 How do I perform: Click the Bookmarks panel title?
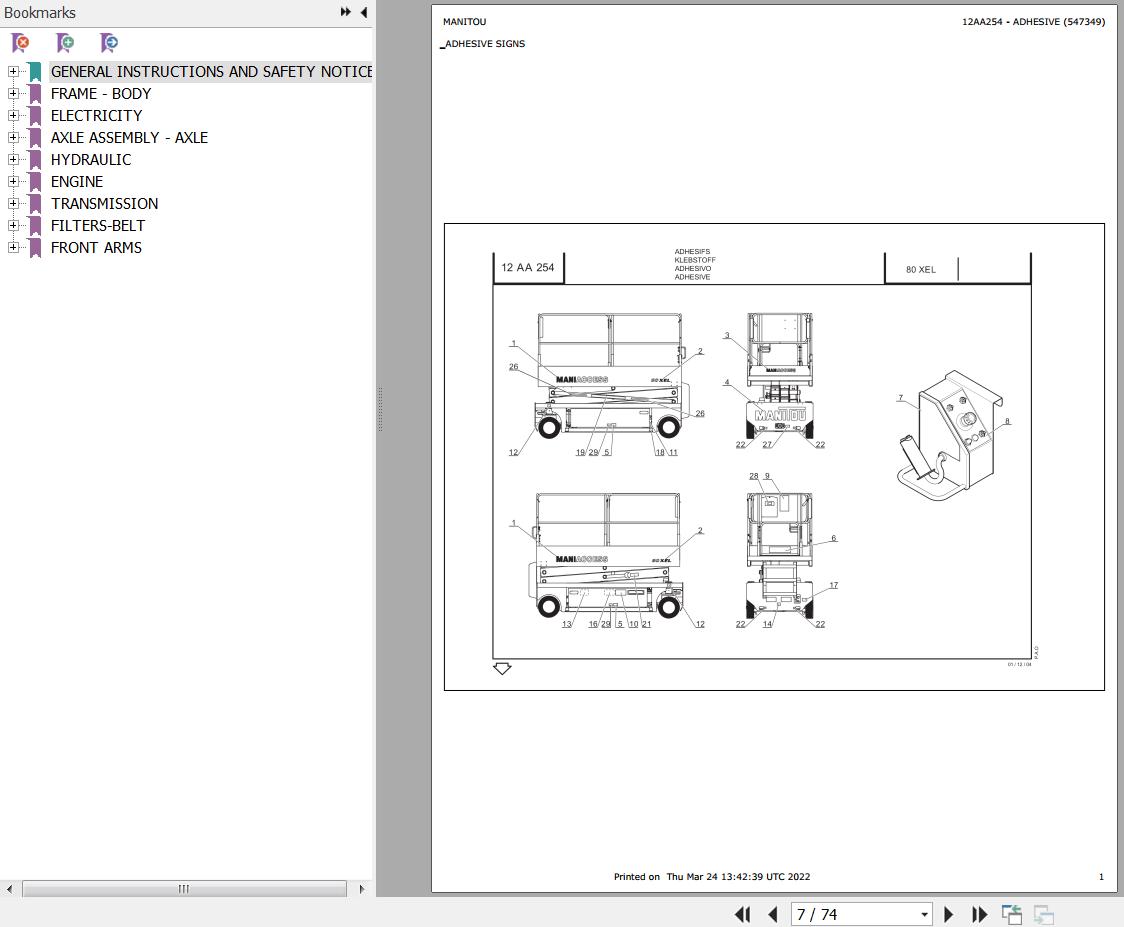39,12
